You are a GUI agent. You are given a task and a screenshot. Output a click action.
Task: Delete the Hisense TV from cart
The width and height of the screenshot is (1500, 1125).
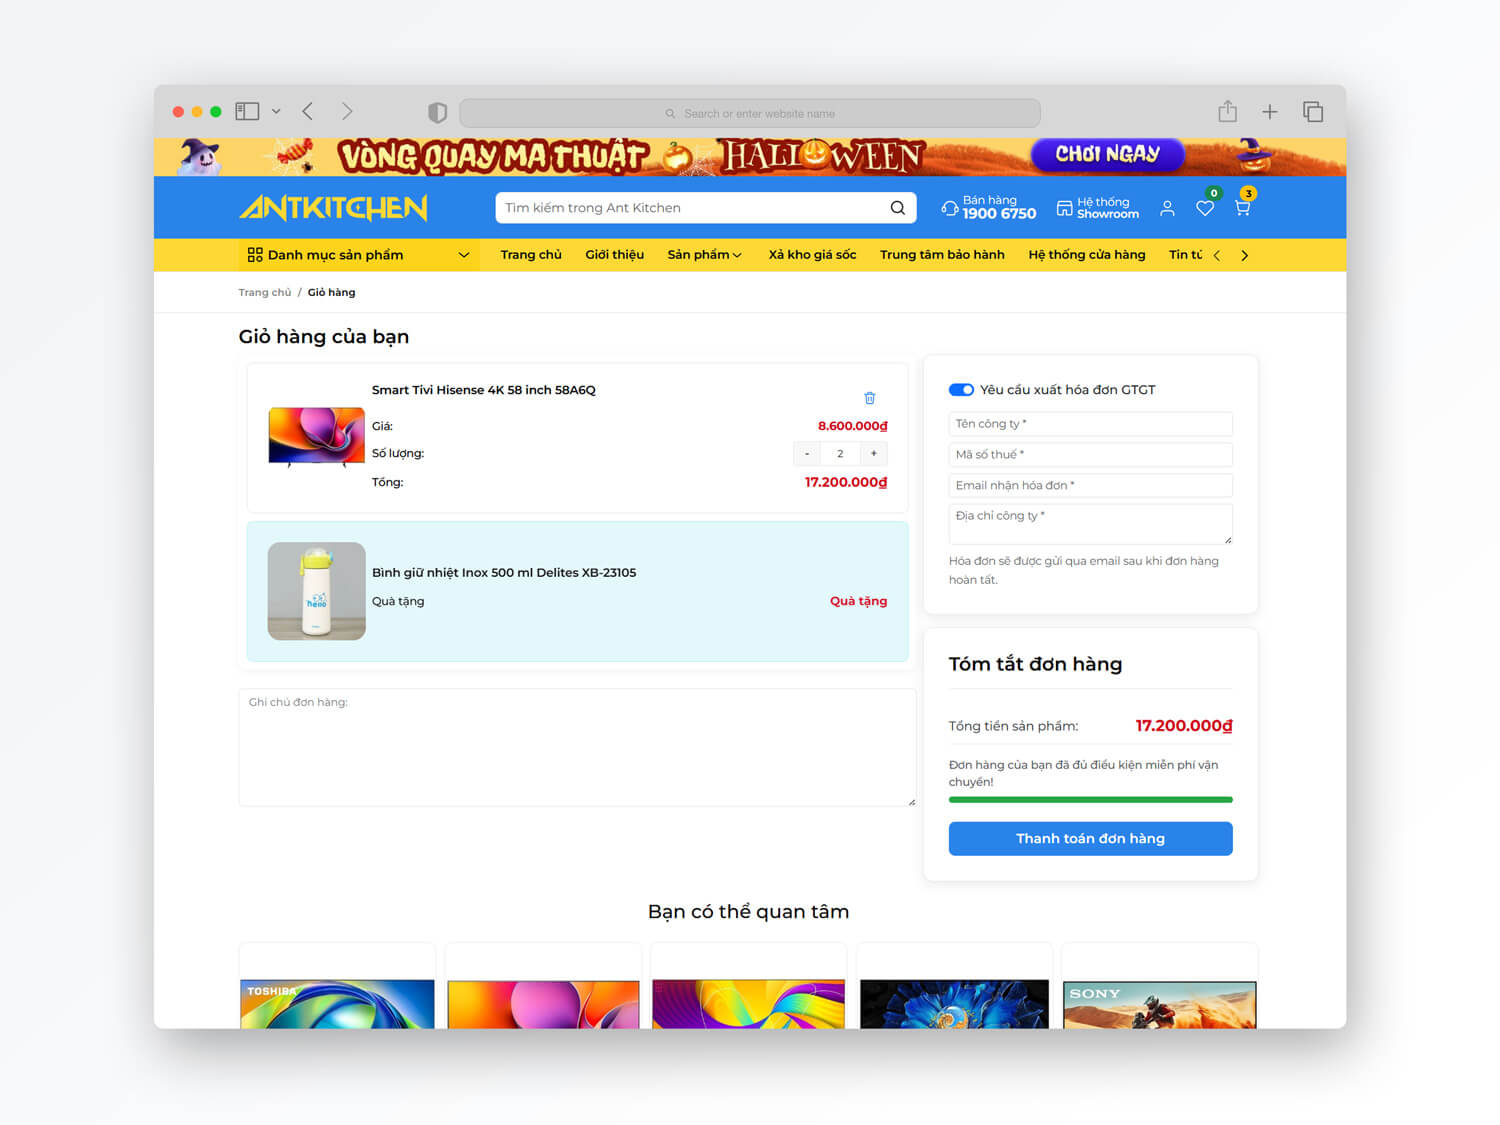coord(870,398)
